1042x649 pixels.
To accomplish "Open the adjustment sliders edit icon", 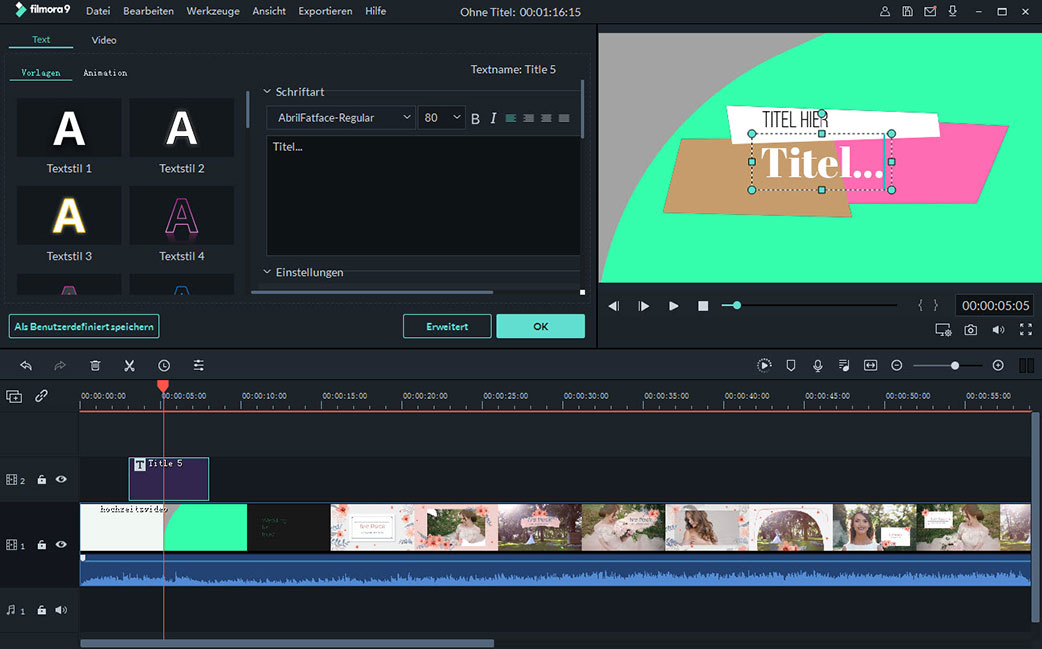I will [x=199, y=365].
